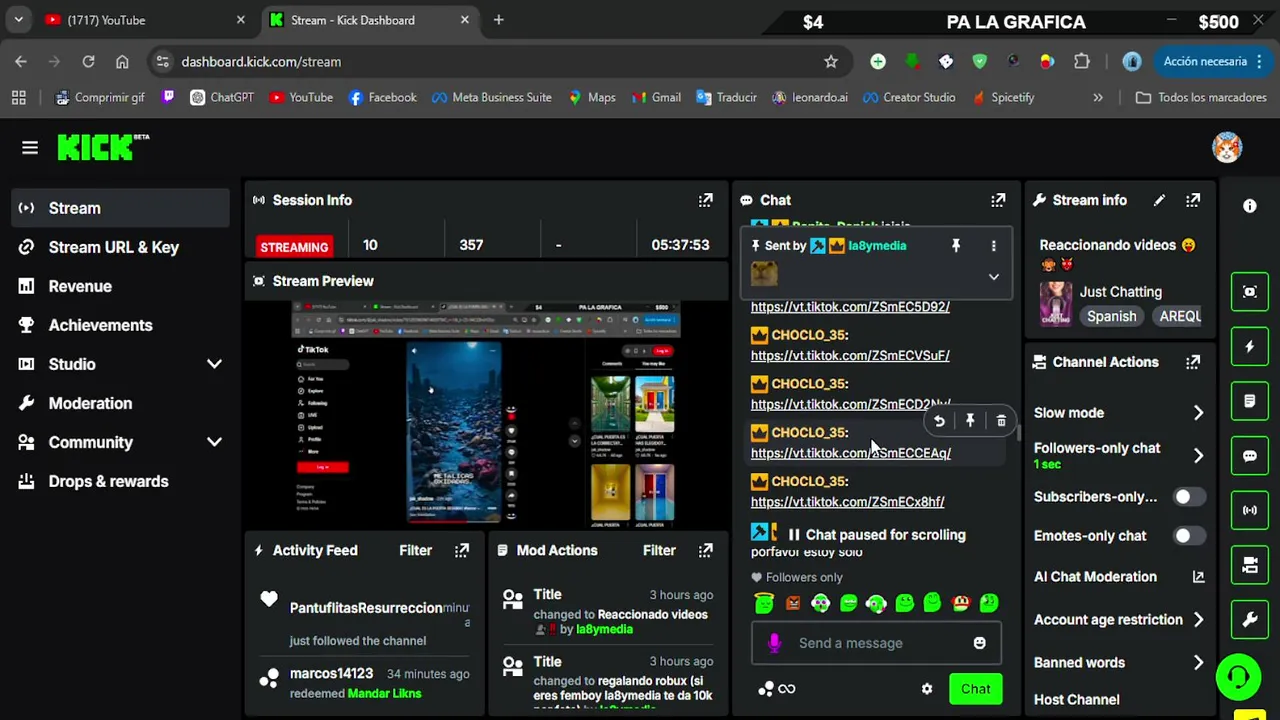1280x720 pixels.
Task: Edit stream info with the pencil icon
Action: [x=1159, y=200]
